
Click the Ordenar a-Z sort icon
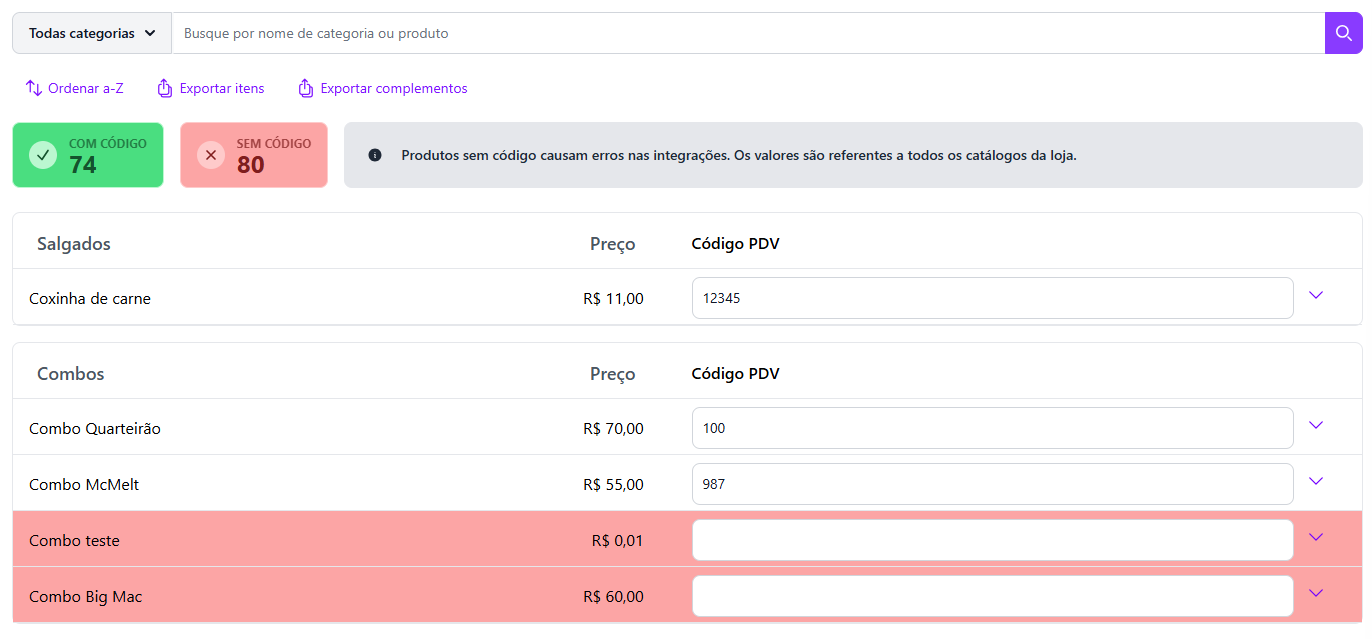pyautogui.click(x=34, y=88)
